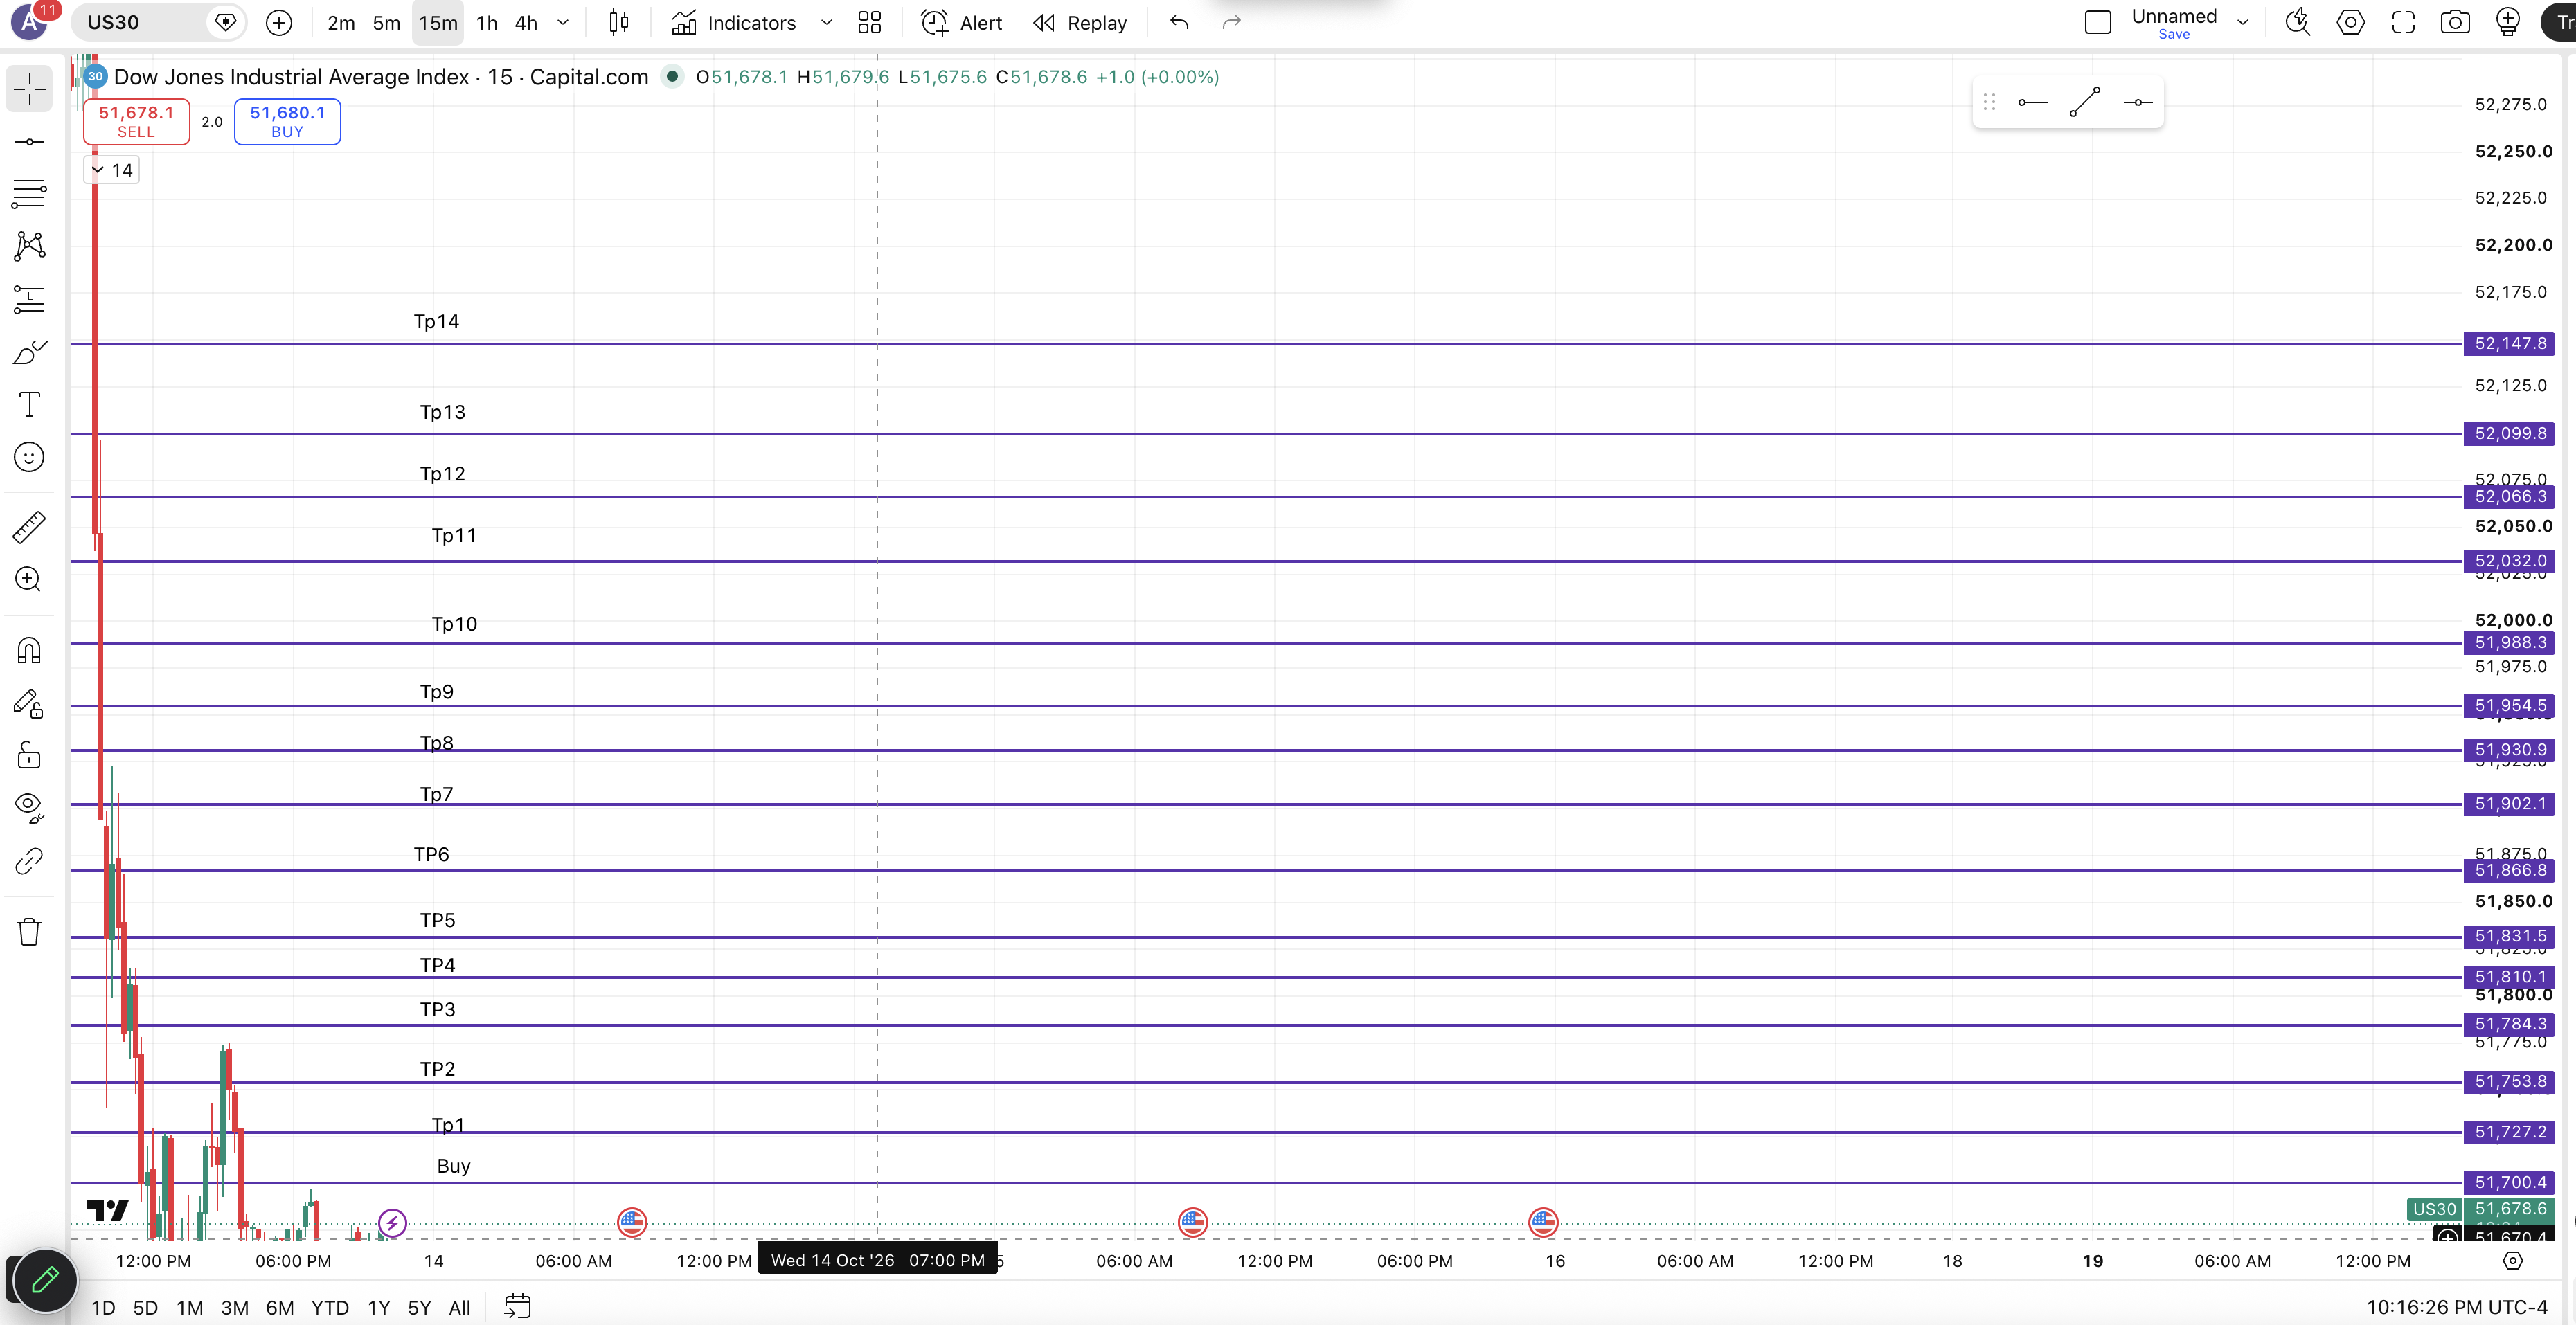The width and height of the screenshot is (2576, 1325).
Task: Expand Indicators favorites dropdown arrow
Action: point(826,22)
